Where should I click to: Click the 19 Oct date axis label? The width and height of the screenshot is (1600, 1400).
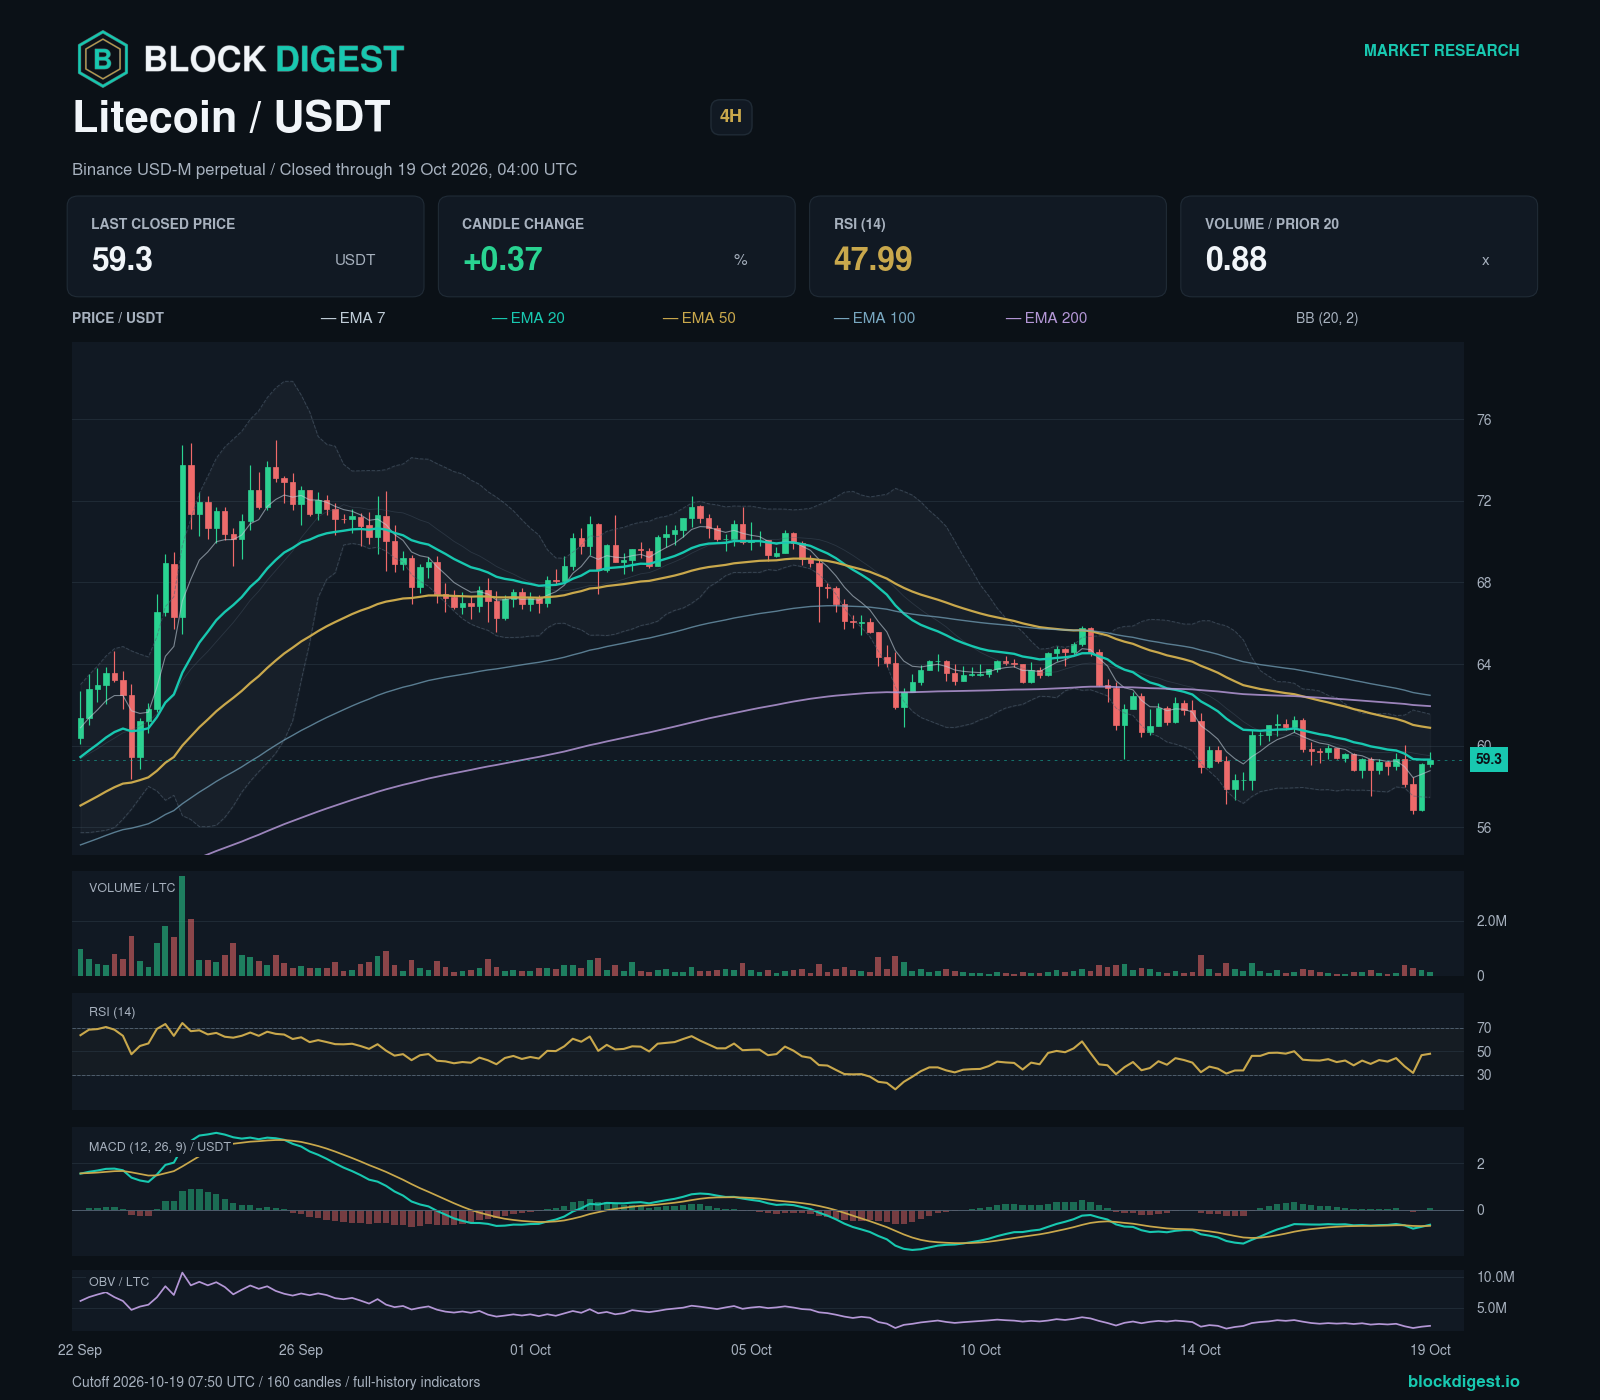1431,1350
